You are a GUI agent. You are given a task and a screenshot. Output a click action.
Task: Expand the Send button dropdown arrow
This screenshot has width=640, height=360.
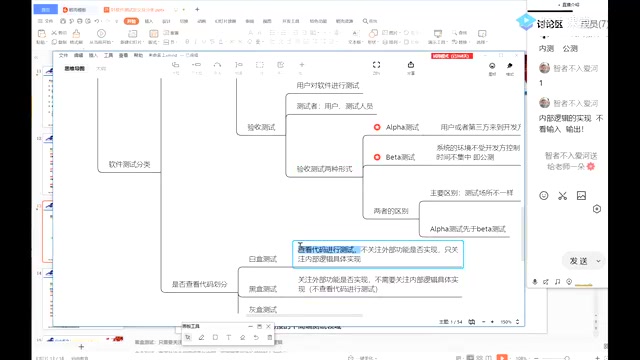pos(598,261)
